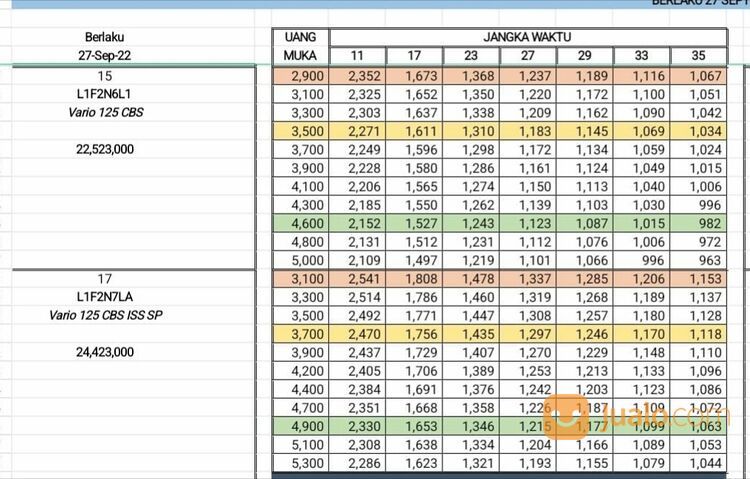
Task: Select the cell "1,350"
Action: coord(471,95)
